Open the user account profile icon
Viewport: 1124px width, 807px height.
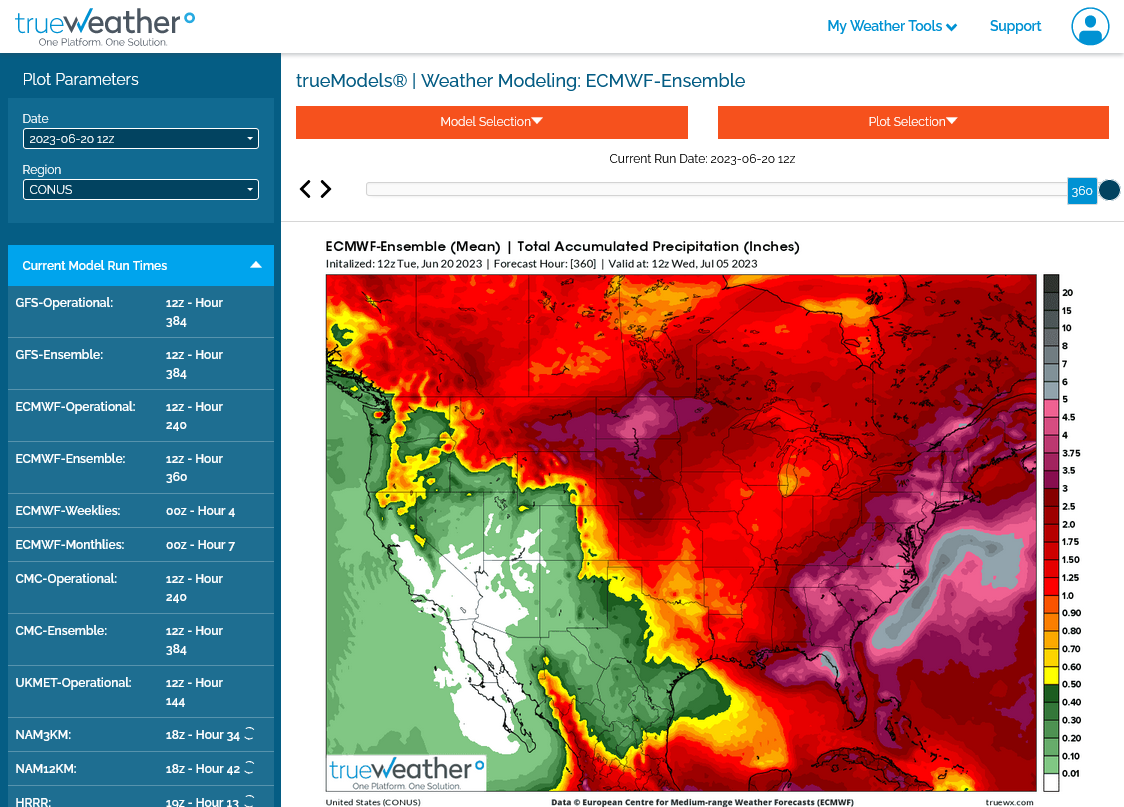tap(1090, 27)
